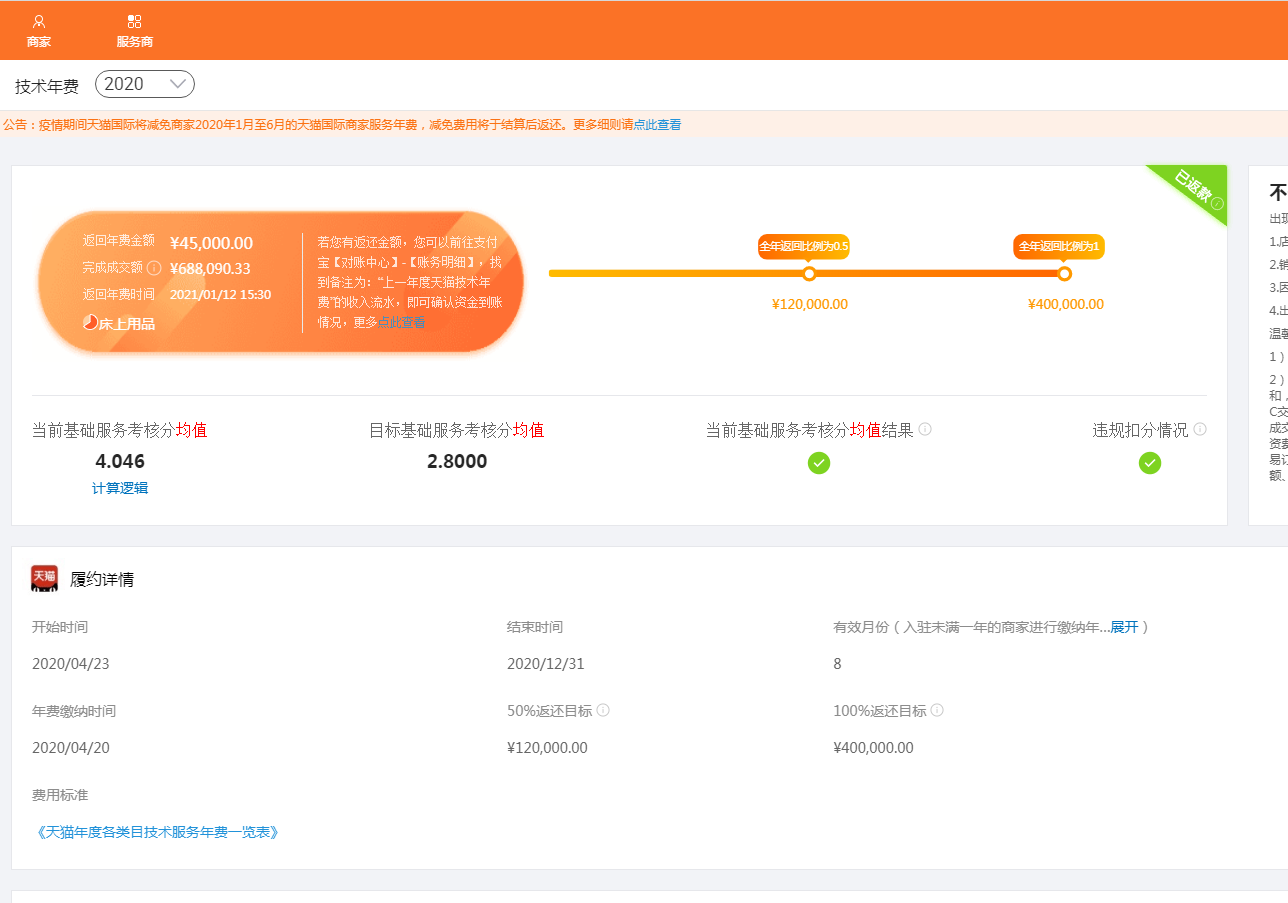Switch to the 服务商 tab
This screenshot has height=903, width=1288.
(134, 31)
